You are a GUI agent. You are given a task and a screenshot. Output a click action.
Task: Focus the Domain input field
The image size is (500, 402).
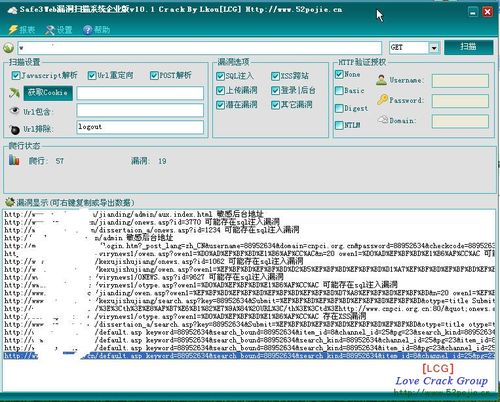click(x=460, y=121)
